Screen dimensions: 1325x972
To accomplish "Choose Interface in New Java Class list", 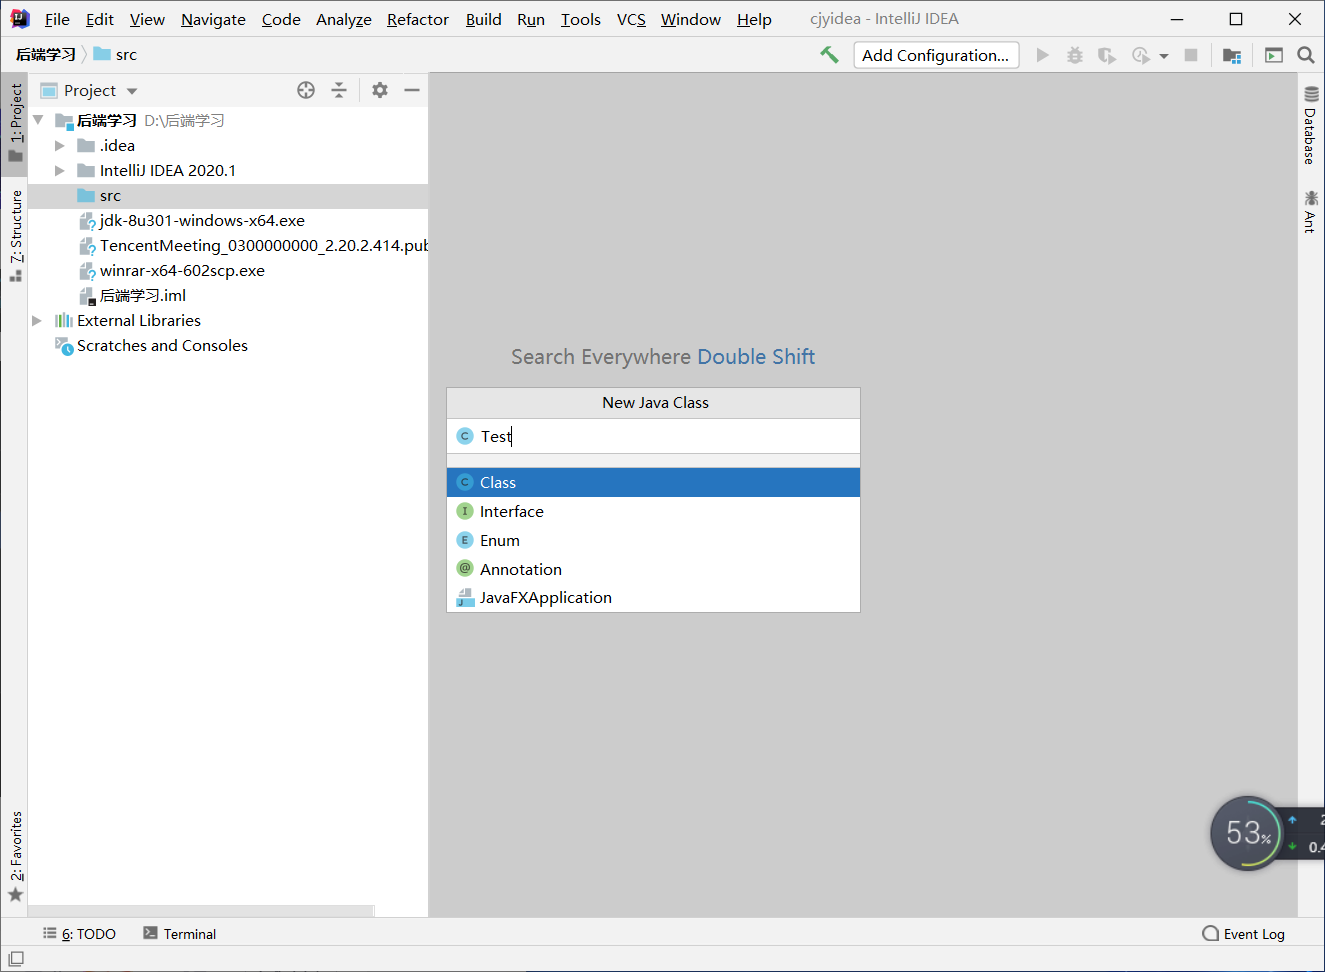I will coord(653,511).
